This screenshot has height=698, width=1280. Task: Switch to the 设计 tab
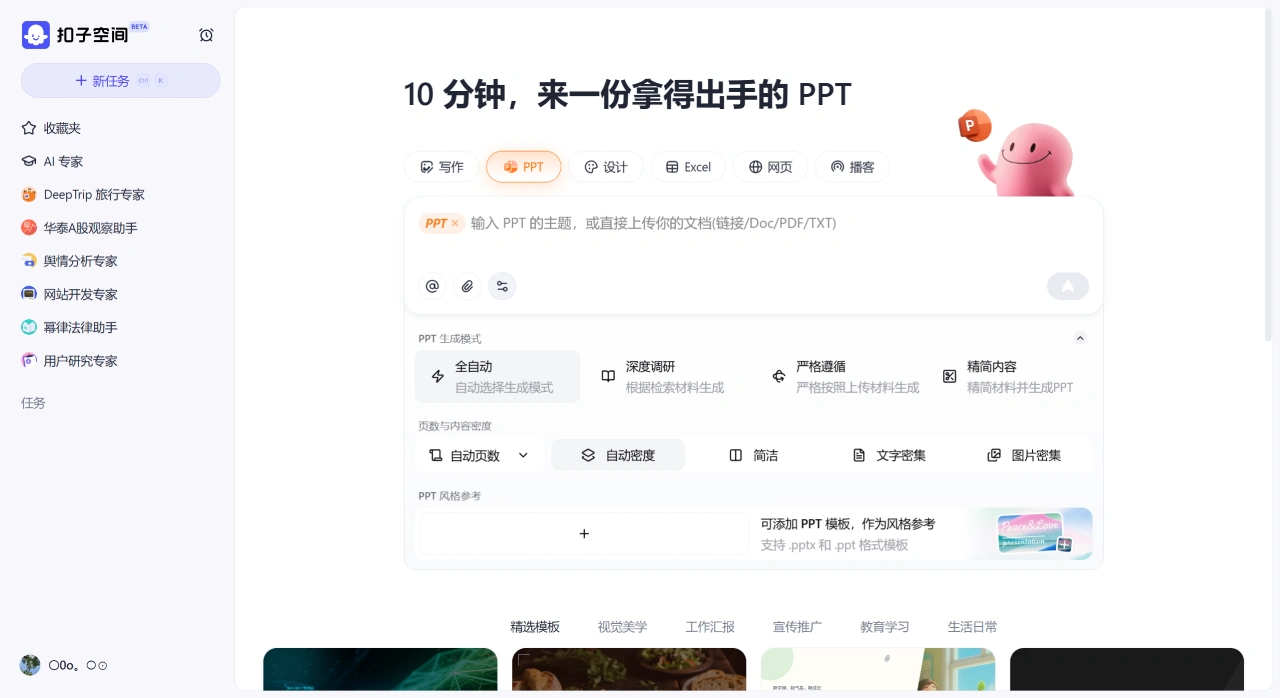point(606,167)
